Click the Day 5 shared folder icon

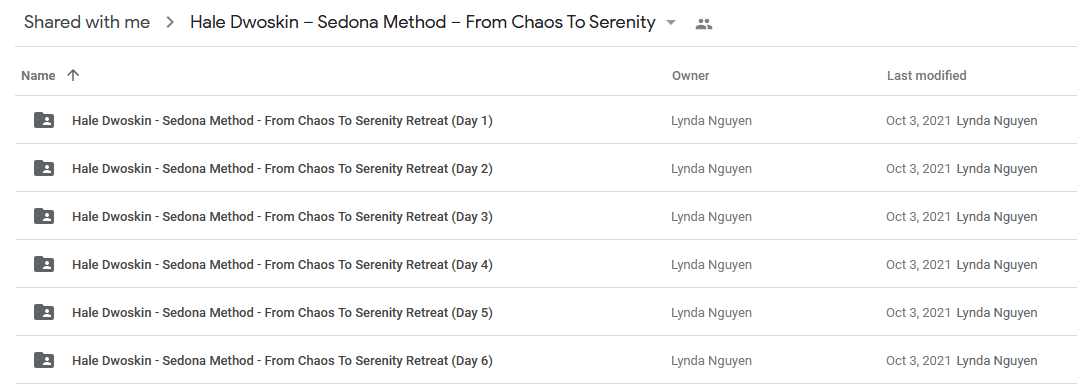[44, 313]
